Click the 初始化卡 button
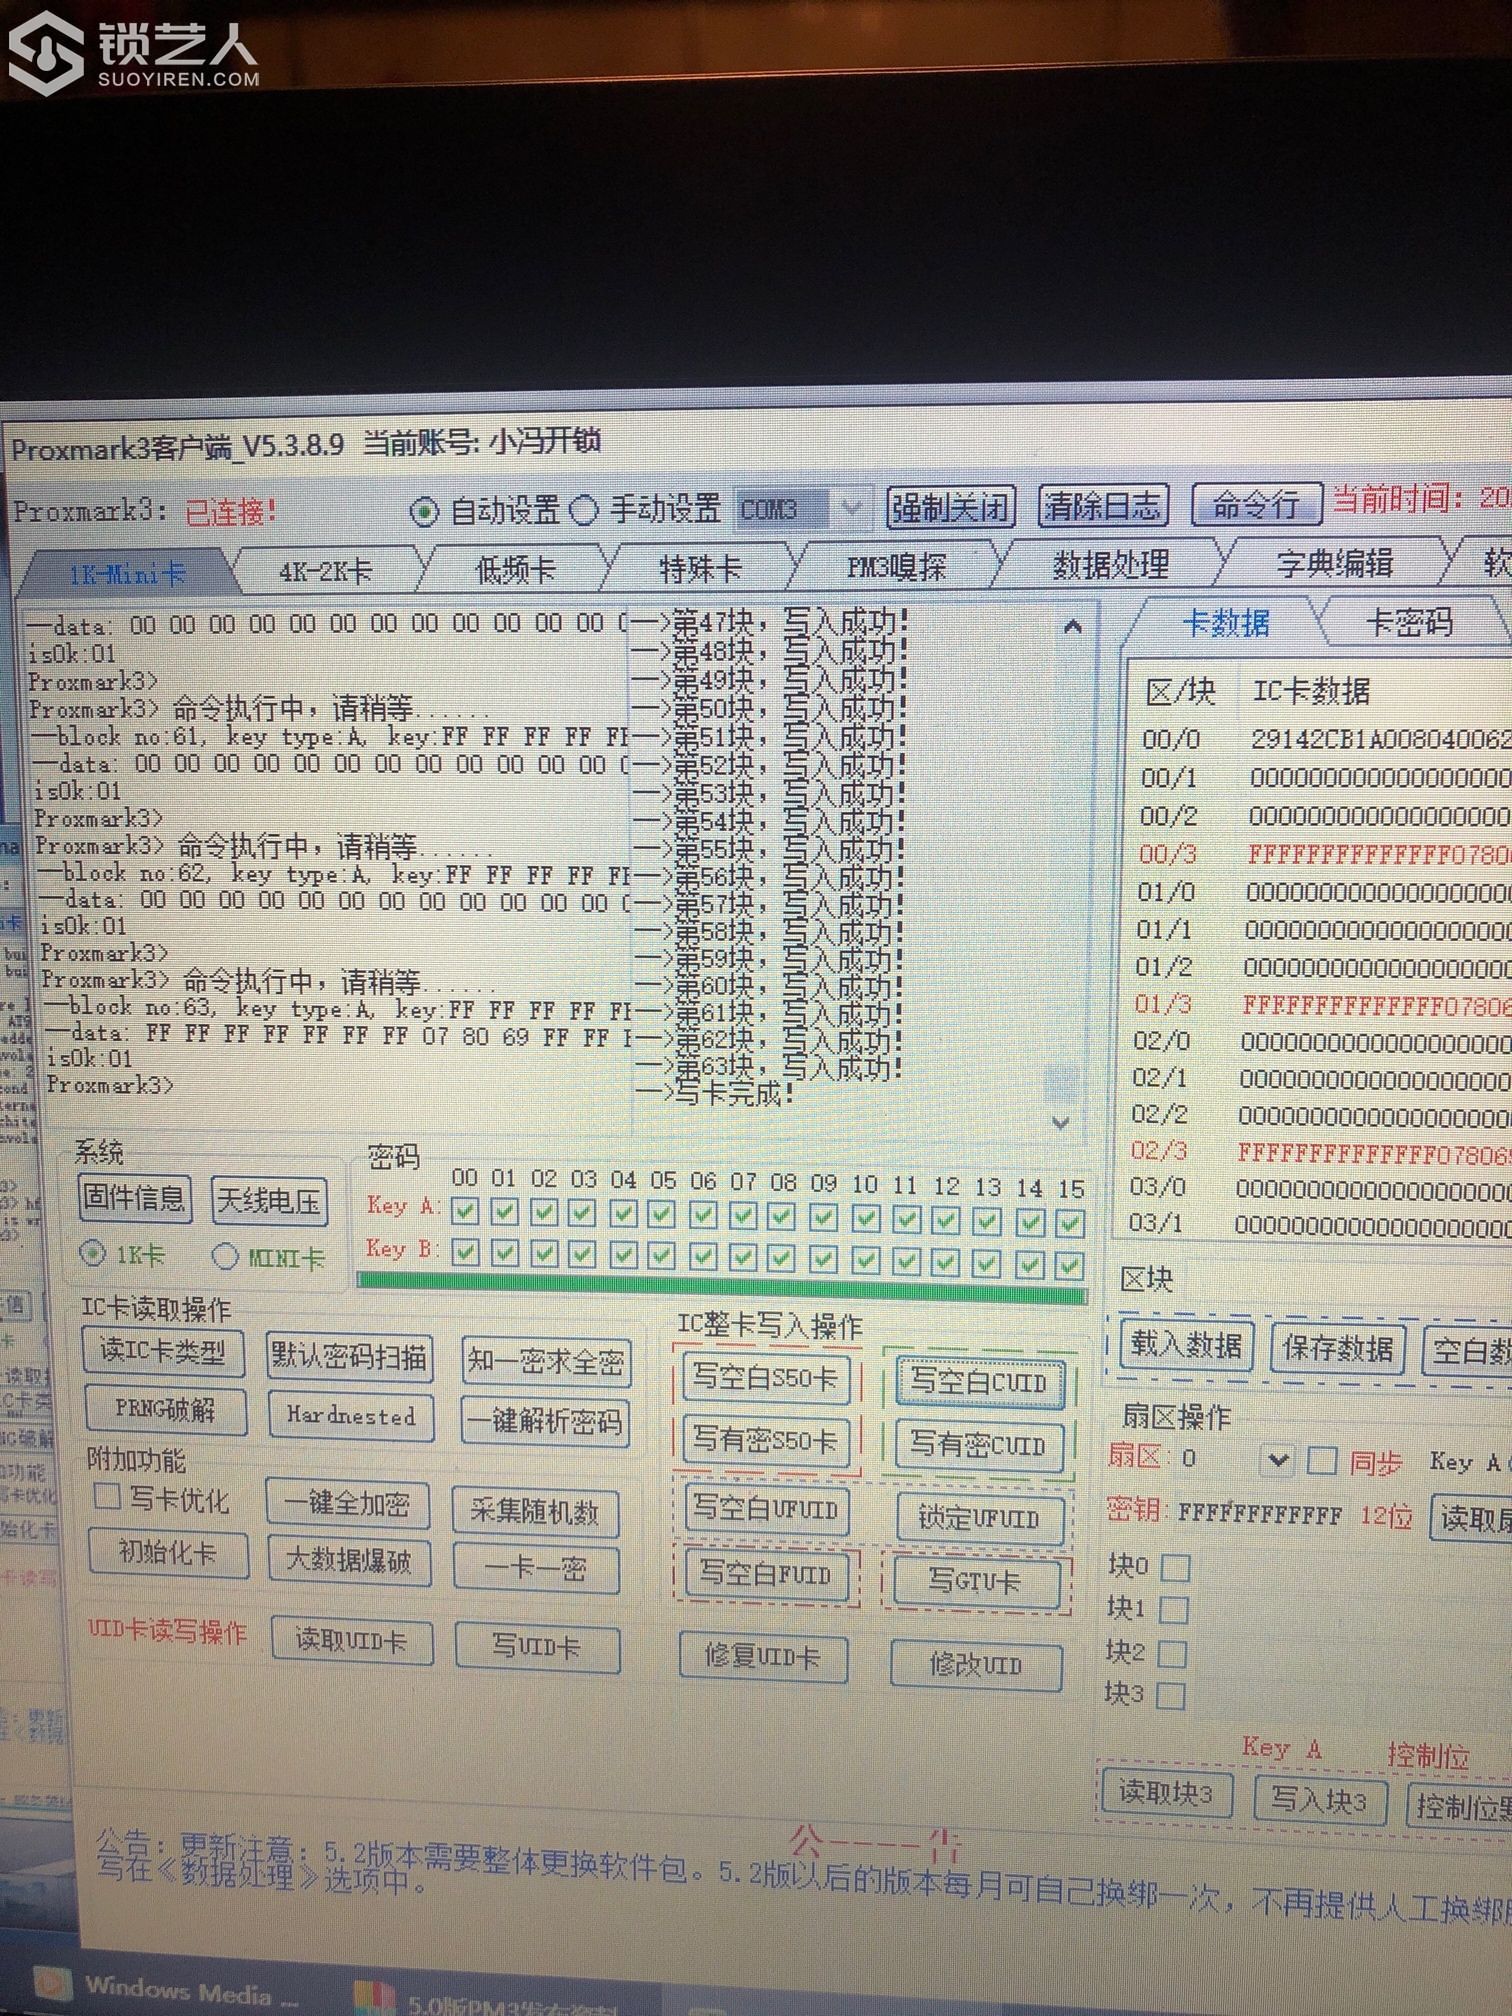Image resolution: width=1512 pixels, height=2016 pixels. pos(168,1553)
